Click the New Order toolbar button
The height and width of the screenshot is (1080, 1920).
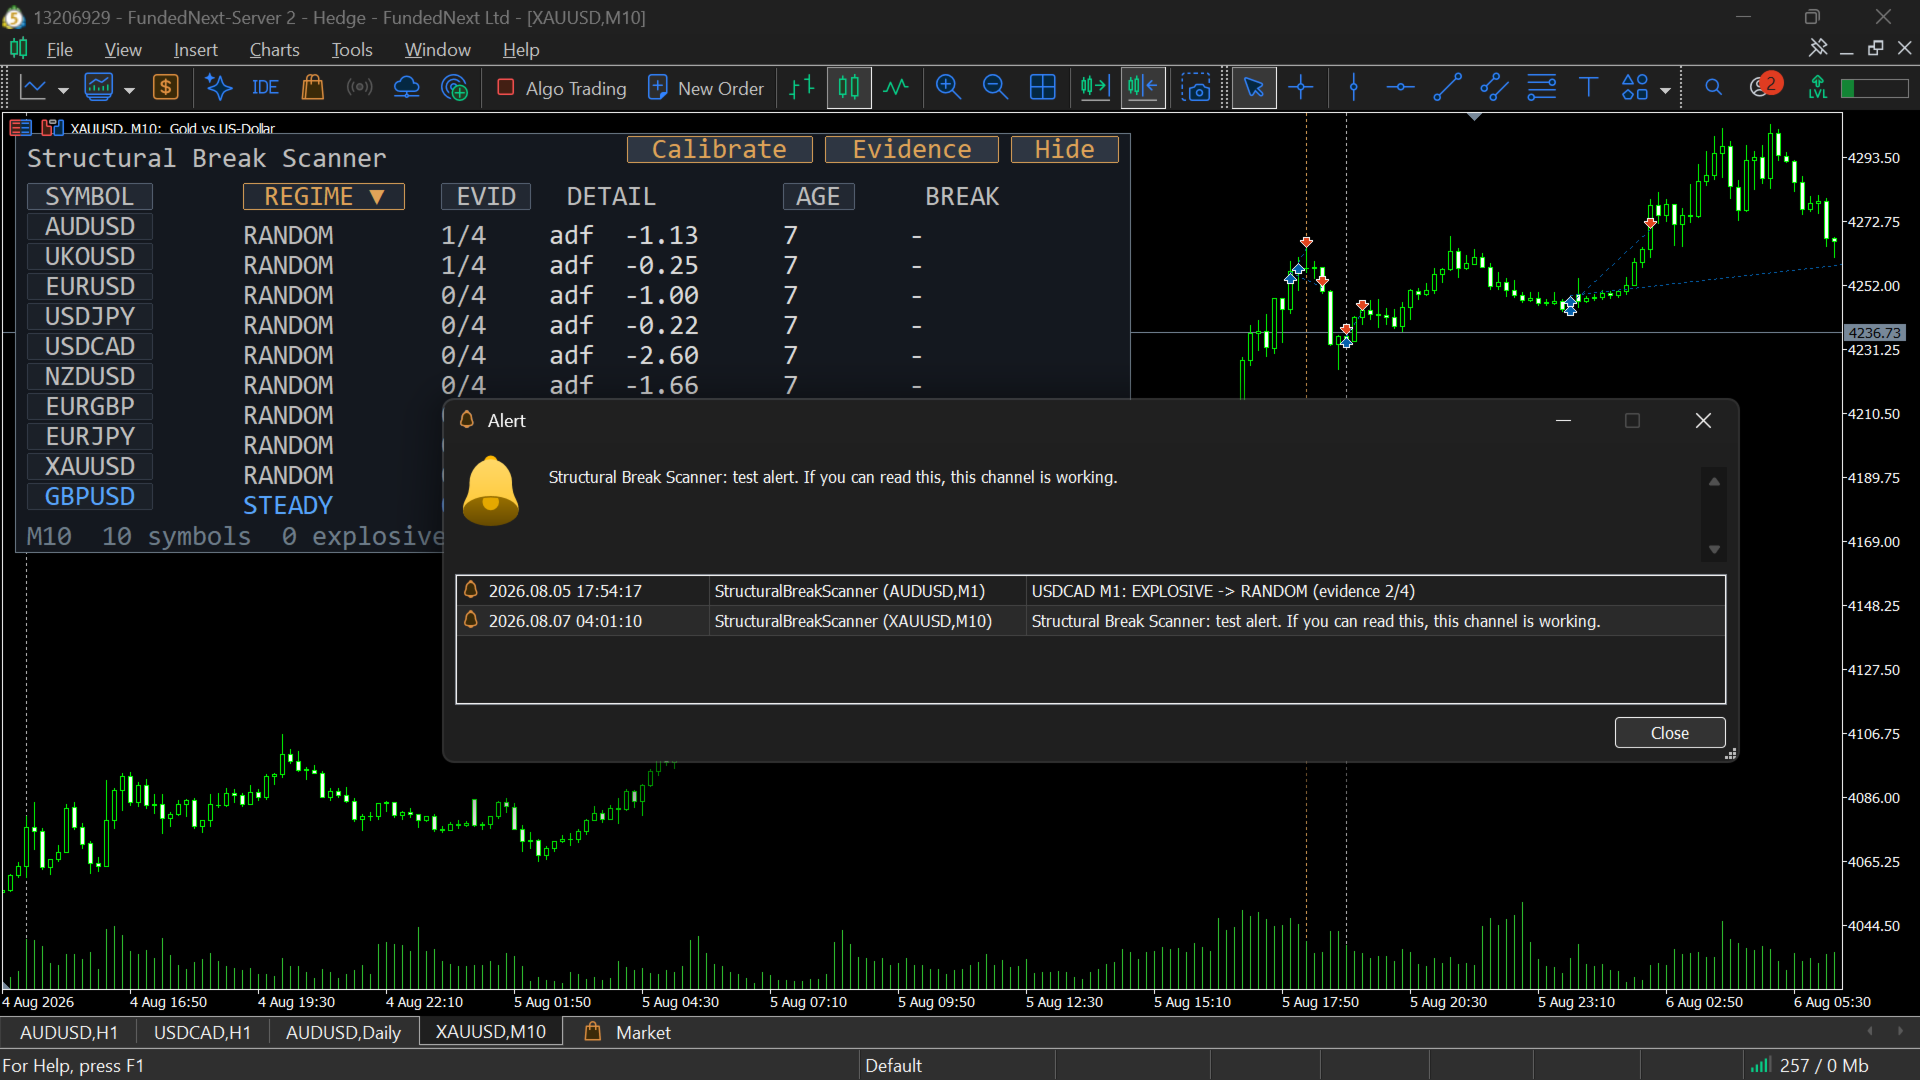pyautogui.click(x=706, y=88)
